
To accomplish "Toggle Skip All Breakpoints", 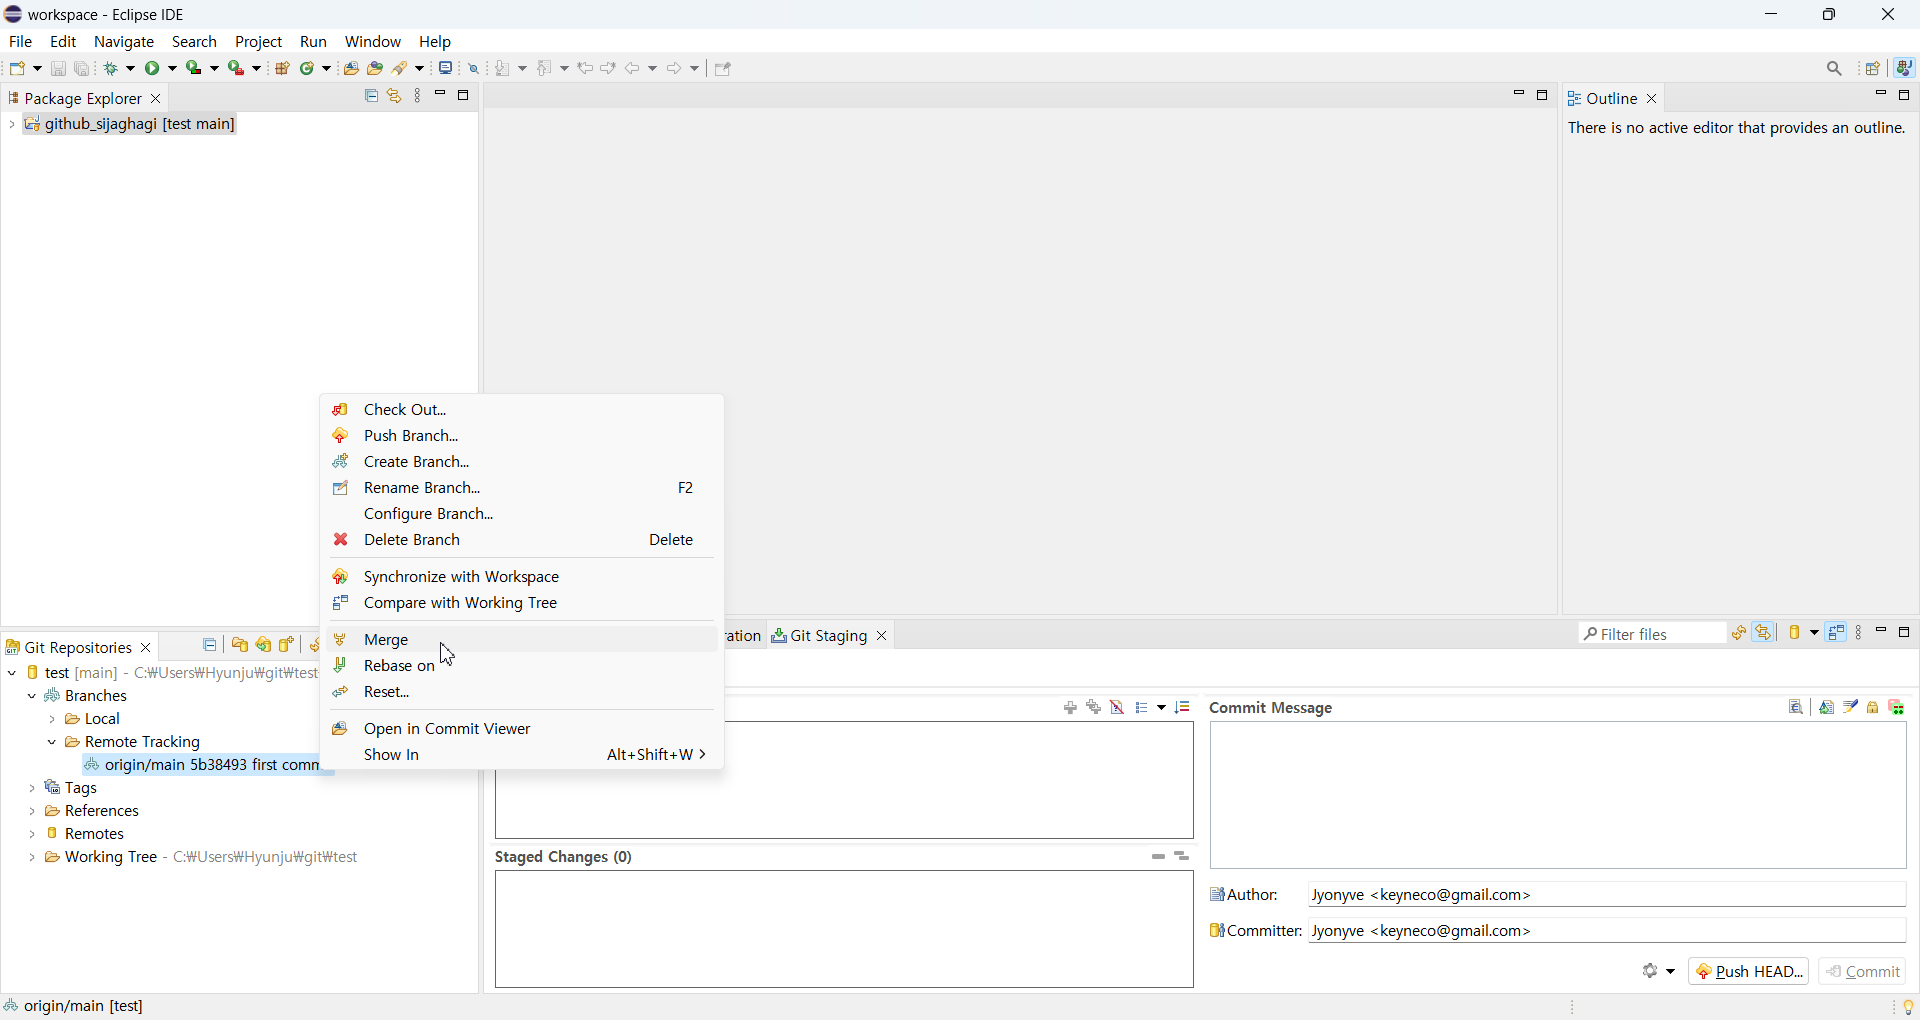I will [475, 69].
